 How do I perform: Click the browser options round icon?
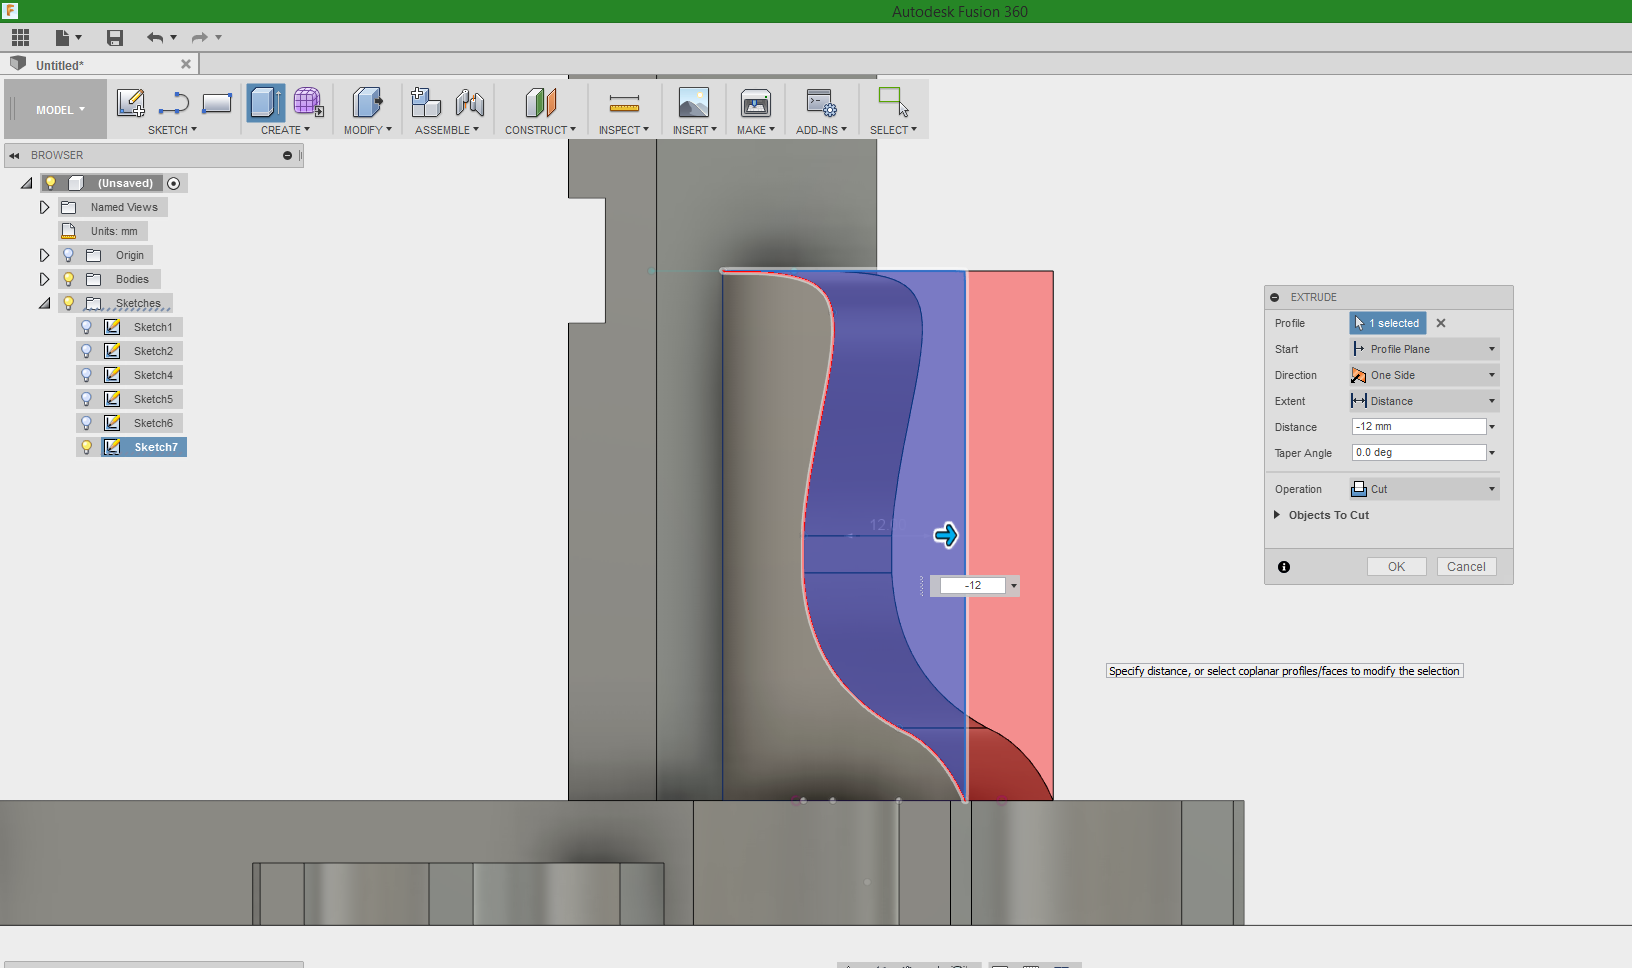click(x=287, y=156)
